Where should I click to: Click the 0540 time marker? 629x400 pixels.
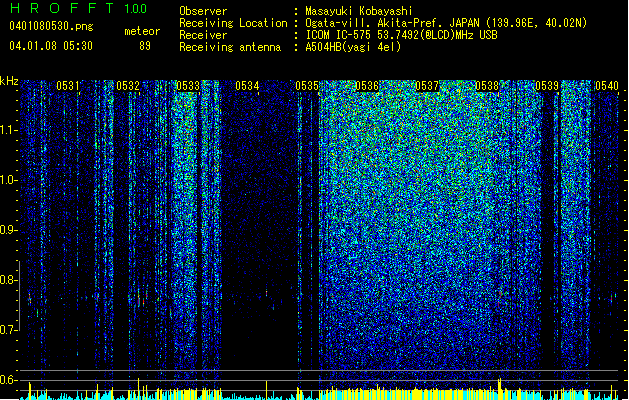(x=607, y=86)
